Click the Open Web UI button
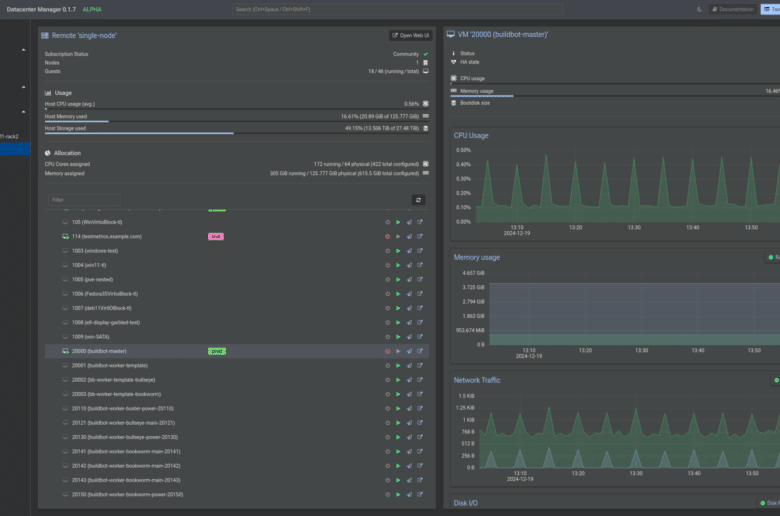Viewport: 780px width, 516px height. coord(410,35)
